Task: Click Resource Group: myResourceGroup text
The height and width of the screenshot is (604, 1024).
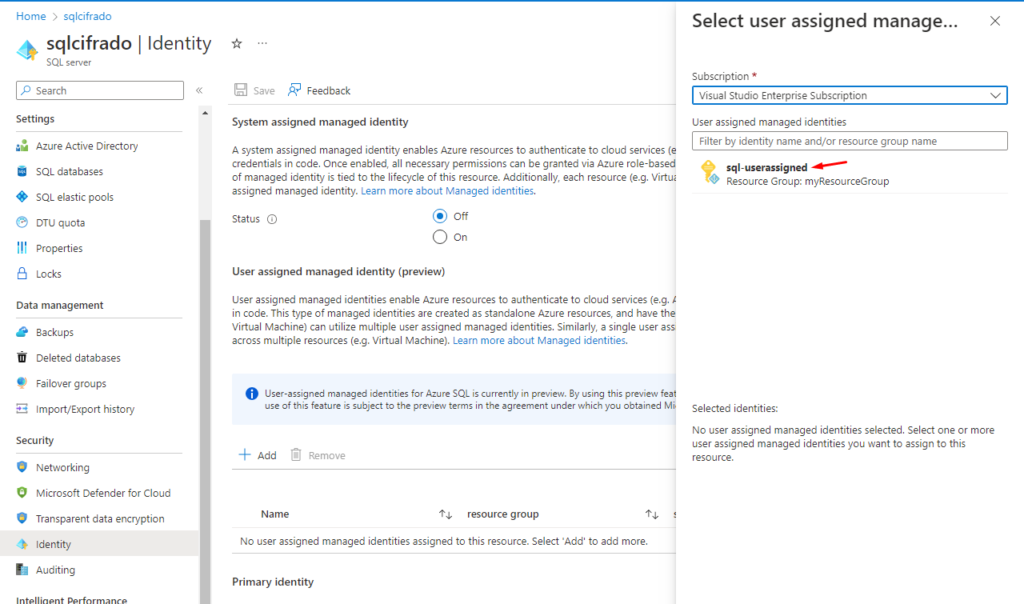Action: (x=807, y=182)
